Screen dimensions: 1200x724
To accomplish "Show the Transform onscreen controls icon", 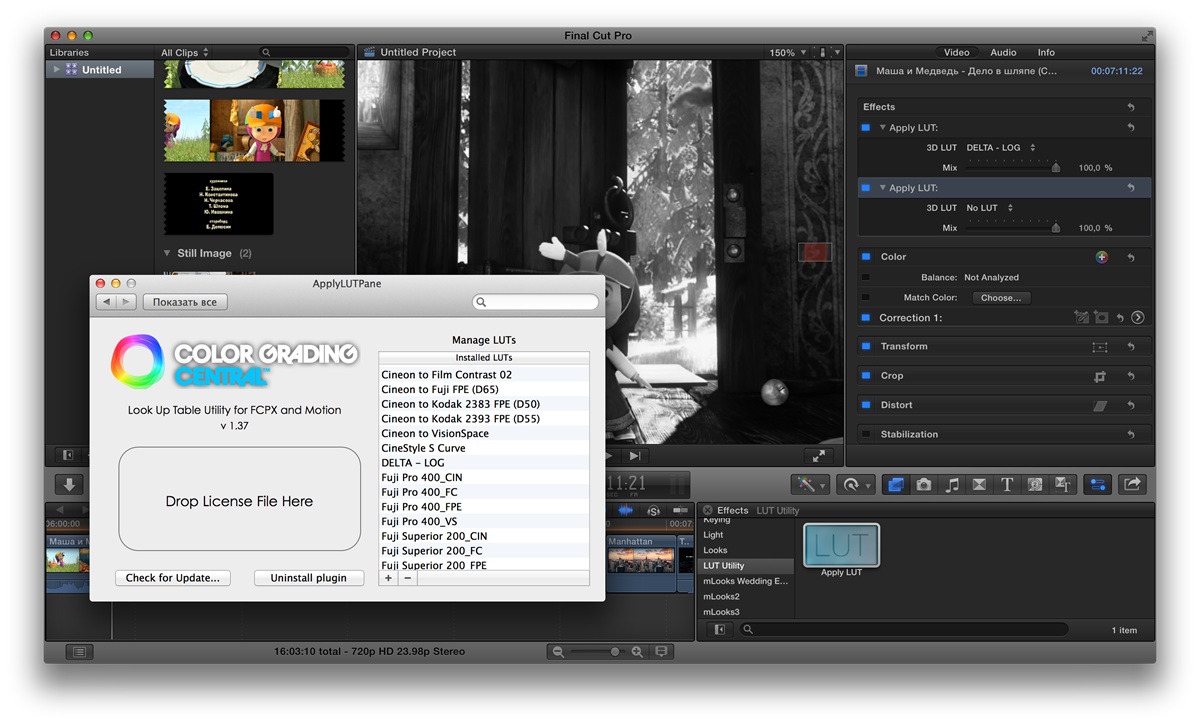I will pos(1100,347).
